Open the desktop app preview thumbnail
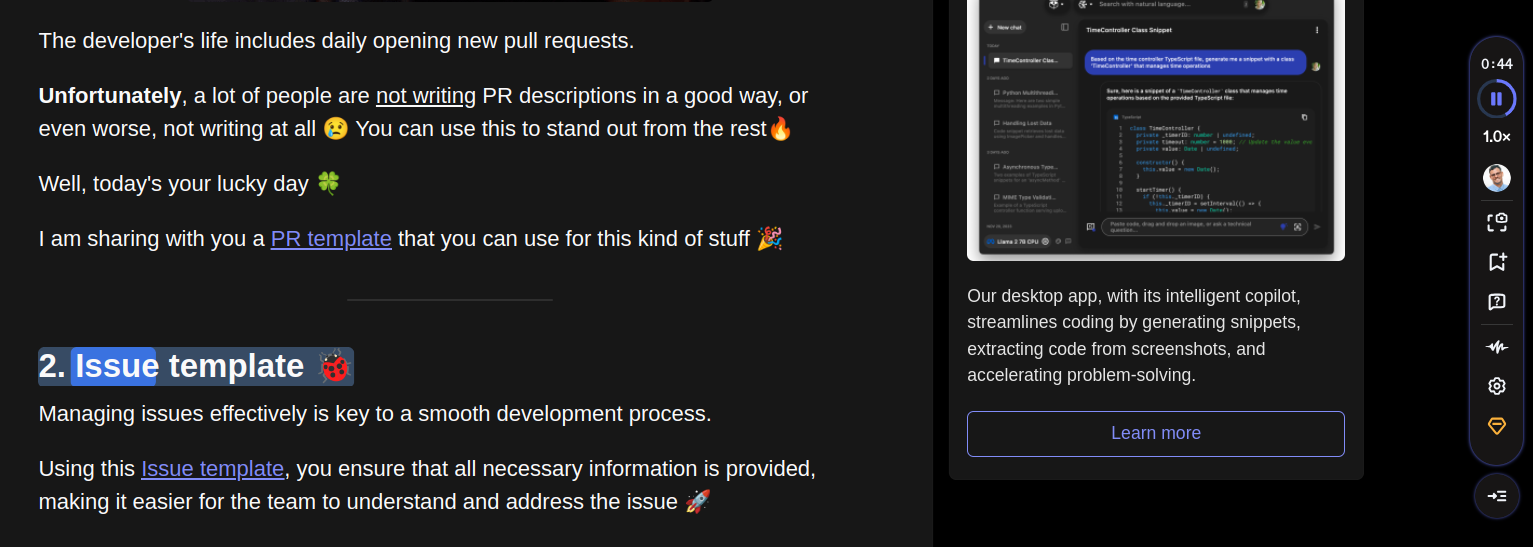The image size is (1533, 547). coord(1155,128)
